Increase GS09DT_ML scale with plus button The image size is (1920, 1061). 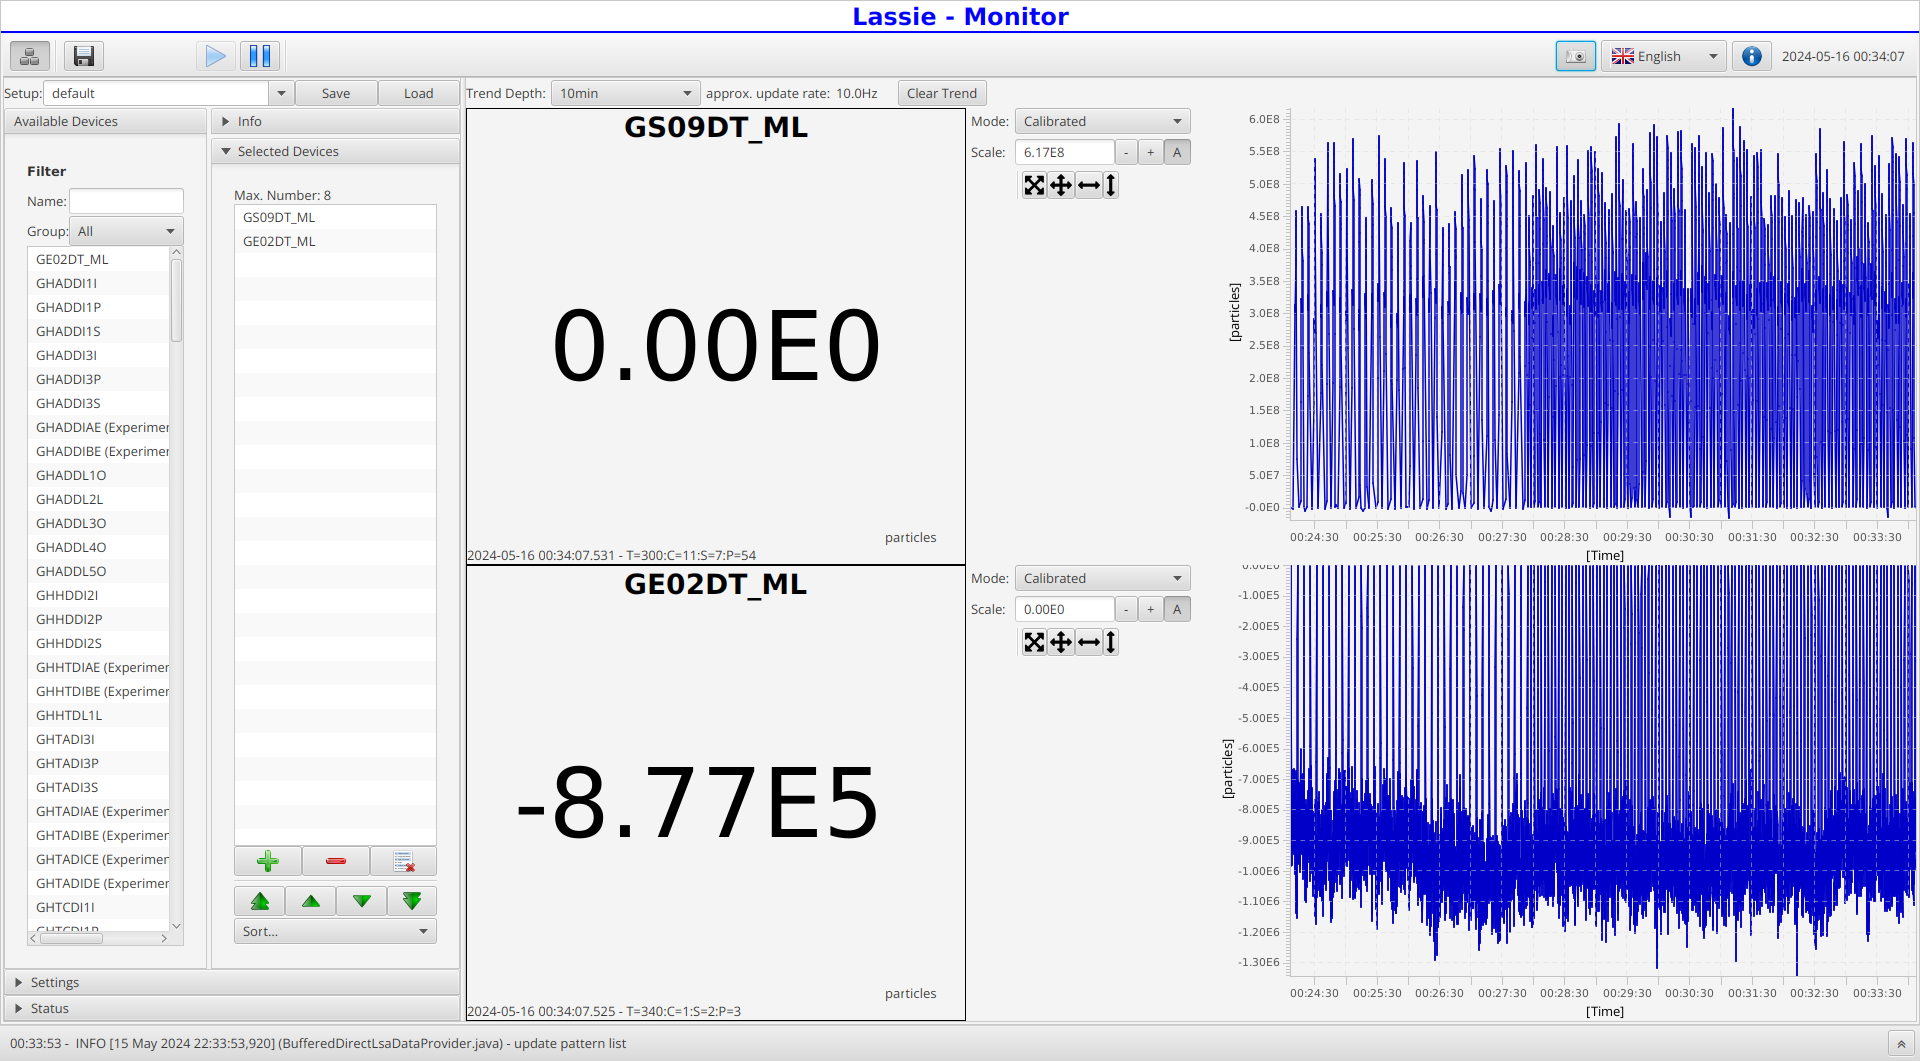pos(1151,152)
